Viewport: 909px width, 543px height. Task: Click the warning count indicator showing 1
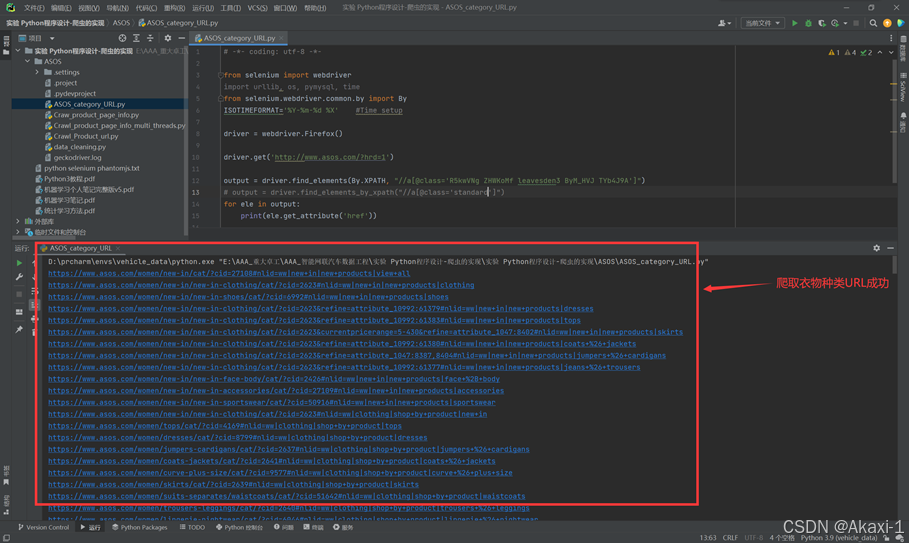click(834, 52)
